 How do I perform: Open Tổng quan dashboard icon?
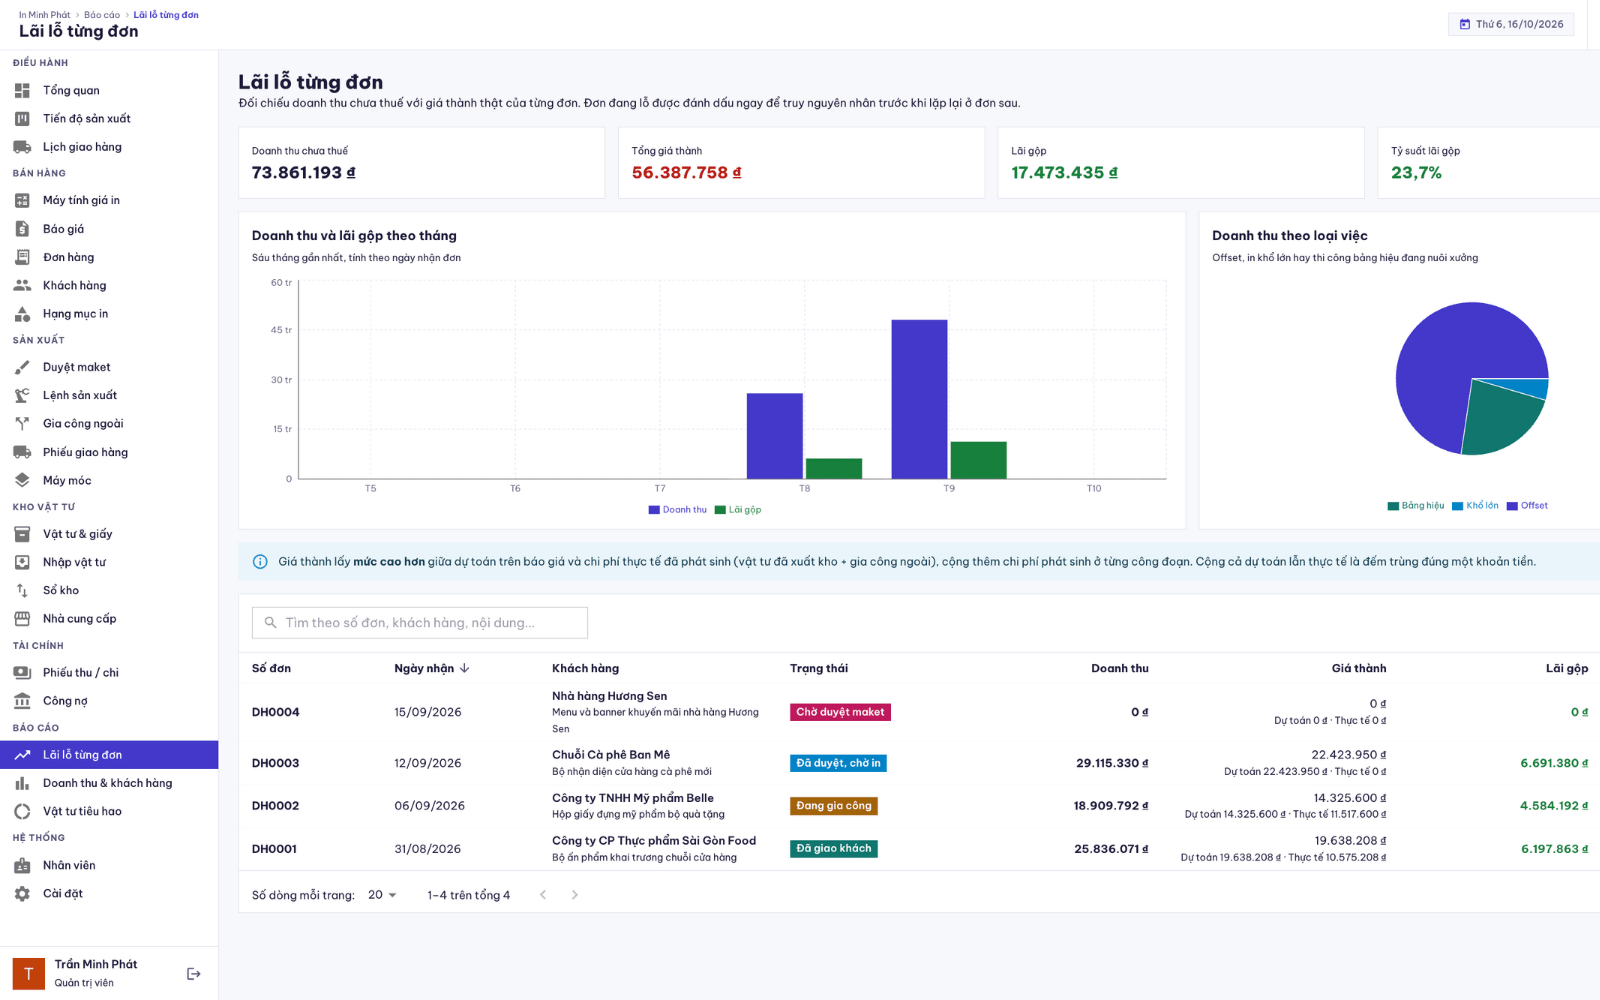point(22,90)
